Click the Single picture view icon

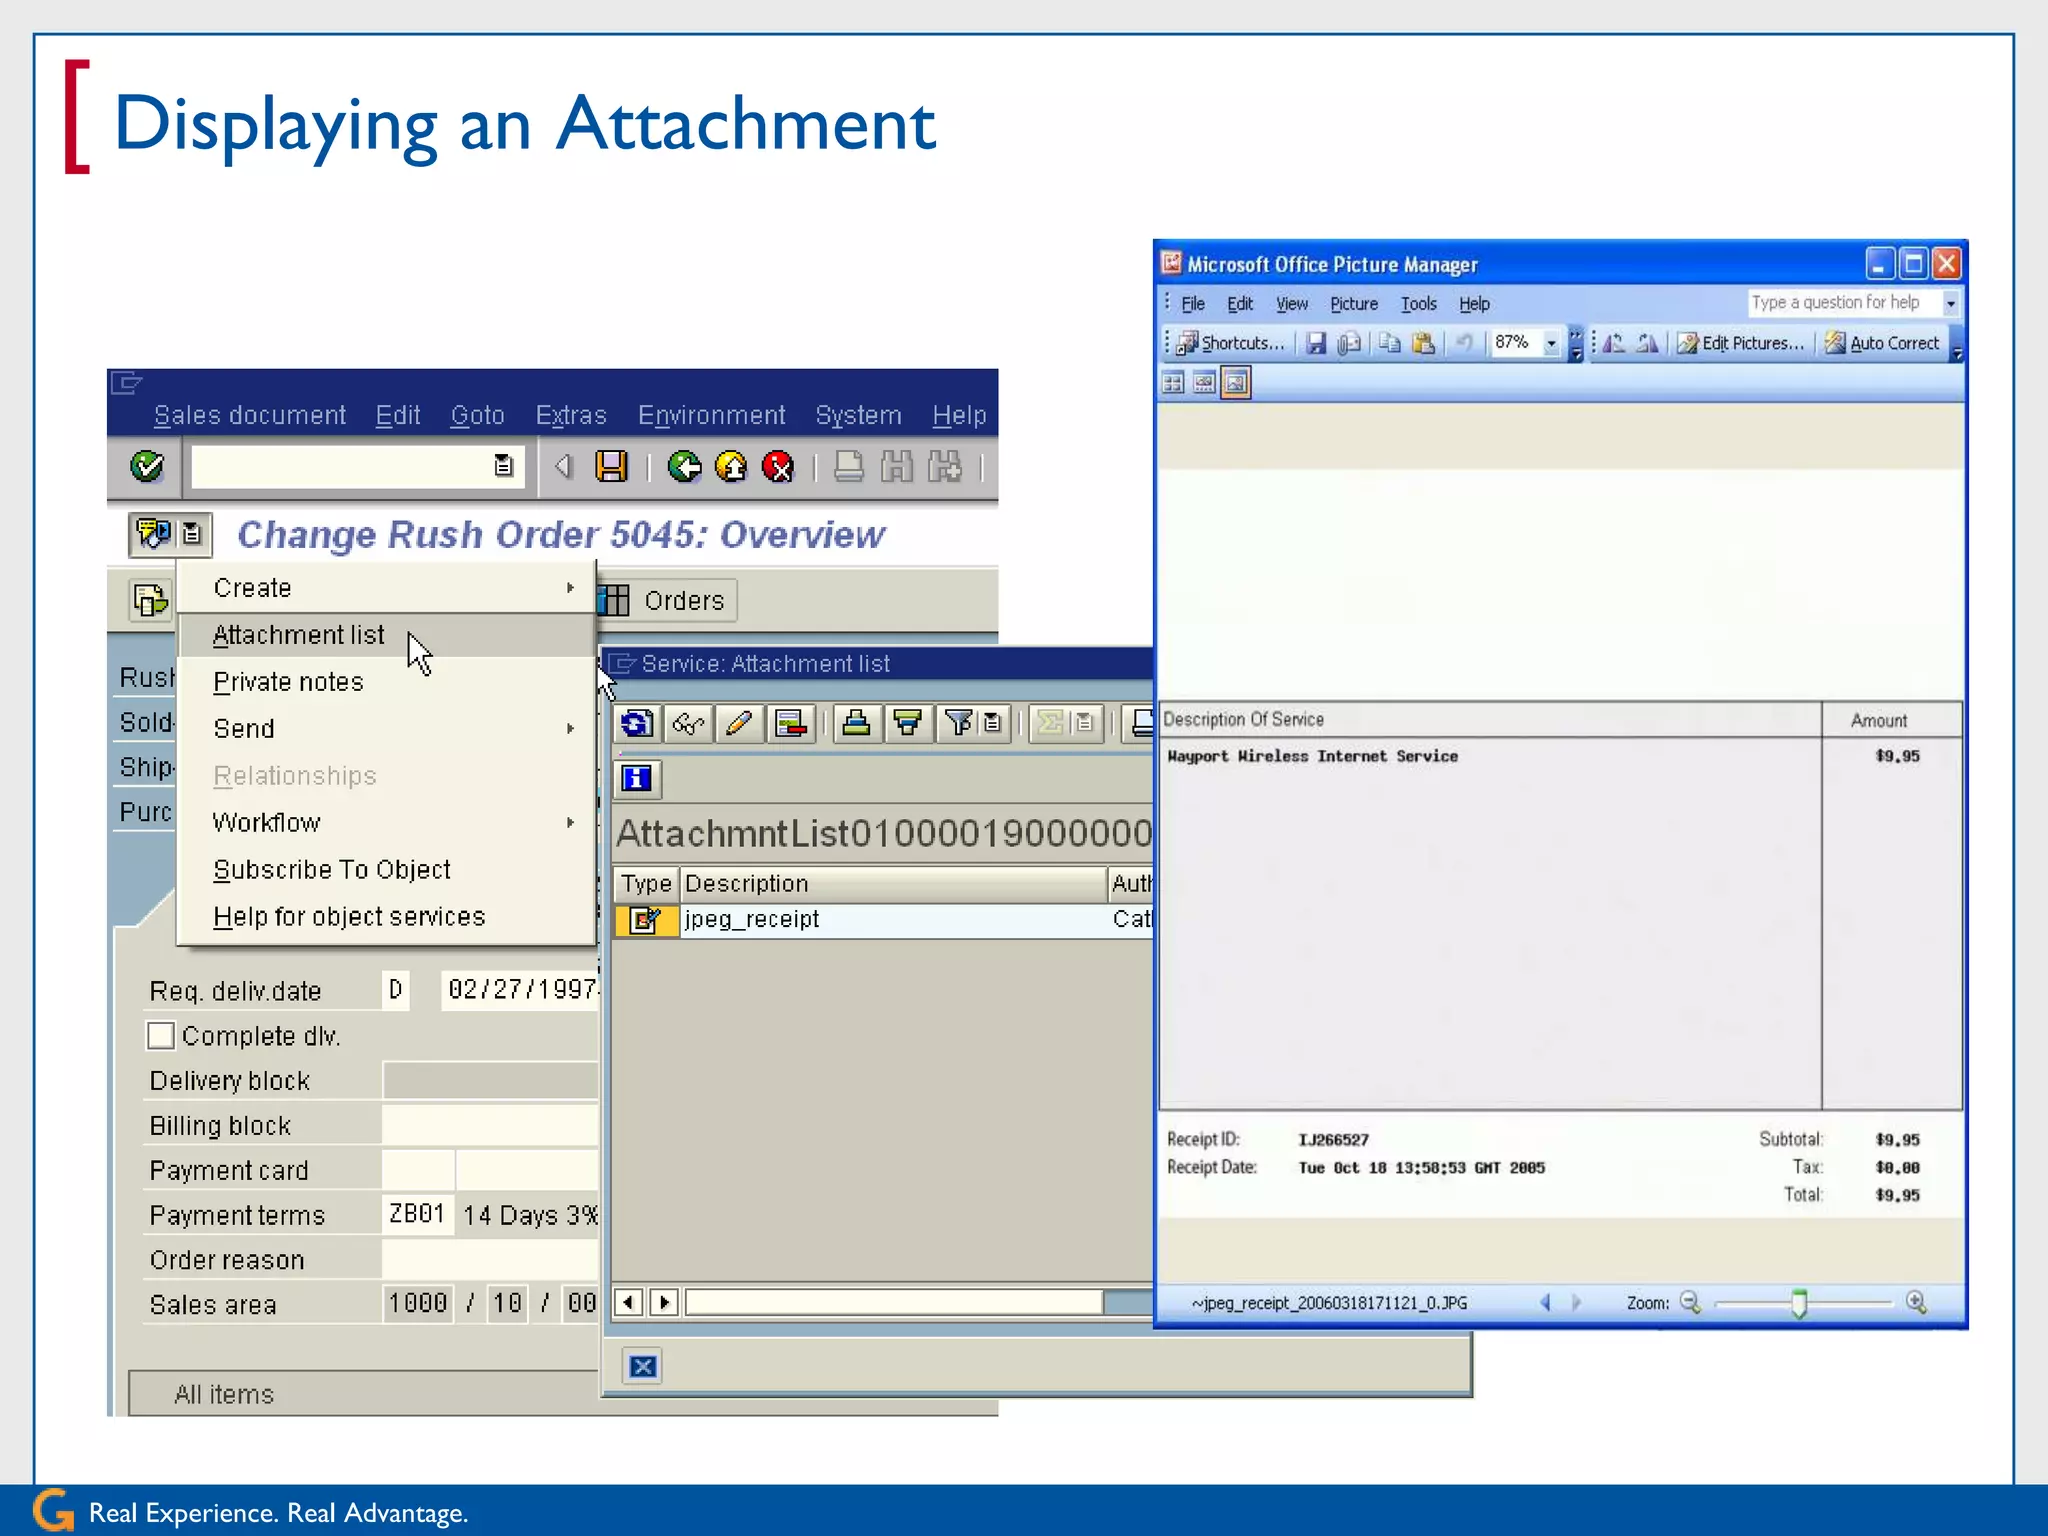(x=1236, y=382)
